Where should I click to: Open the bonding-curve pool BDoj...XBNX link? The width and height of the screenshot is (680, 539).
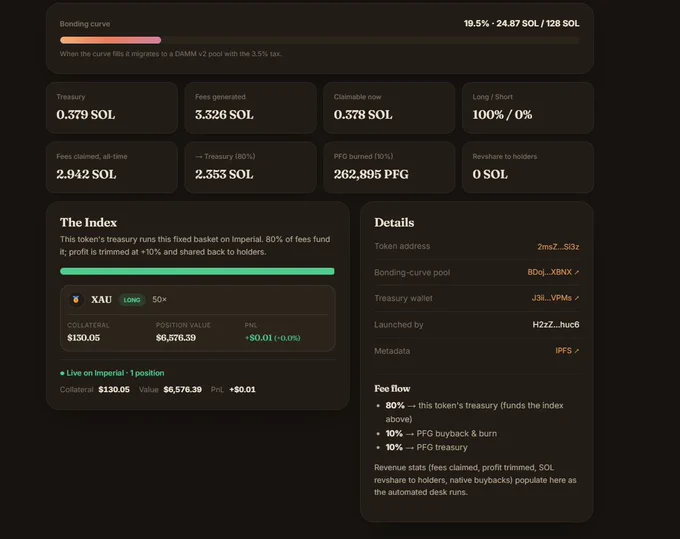[x=549, y=272]
